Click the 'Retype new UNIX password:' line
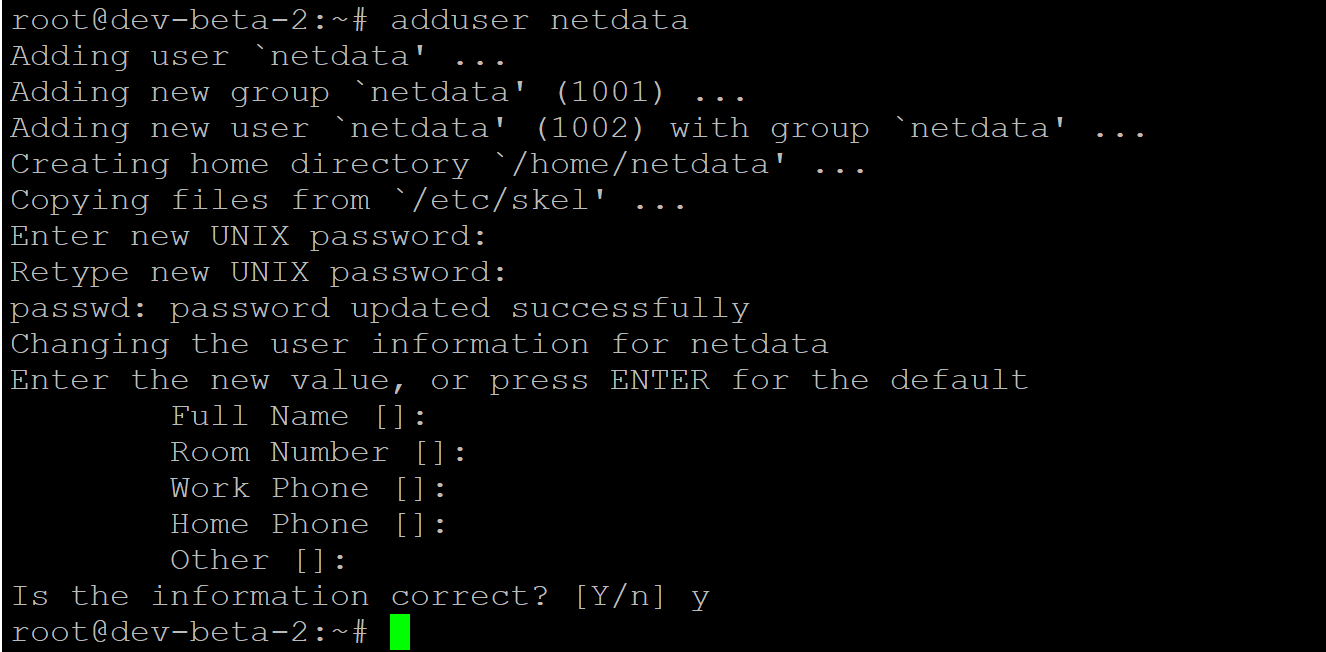The height and width of the screenshot is (652, 1326). 259,272
